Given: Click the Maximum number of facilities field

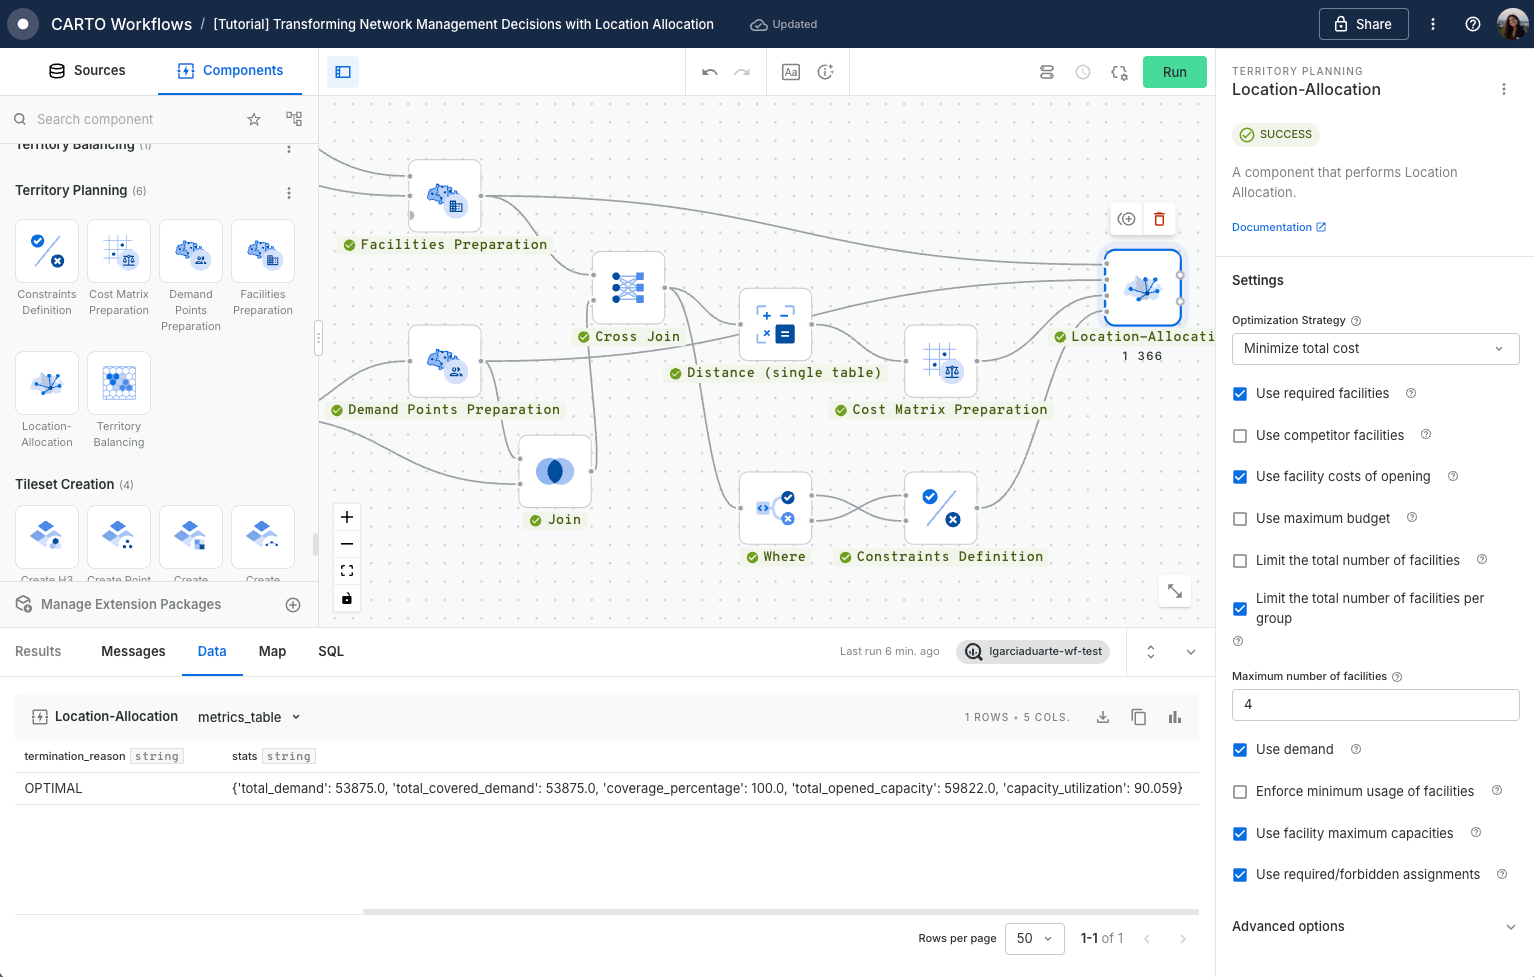Looking at the screenshot, I should pos(1375,705).
